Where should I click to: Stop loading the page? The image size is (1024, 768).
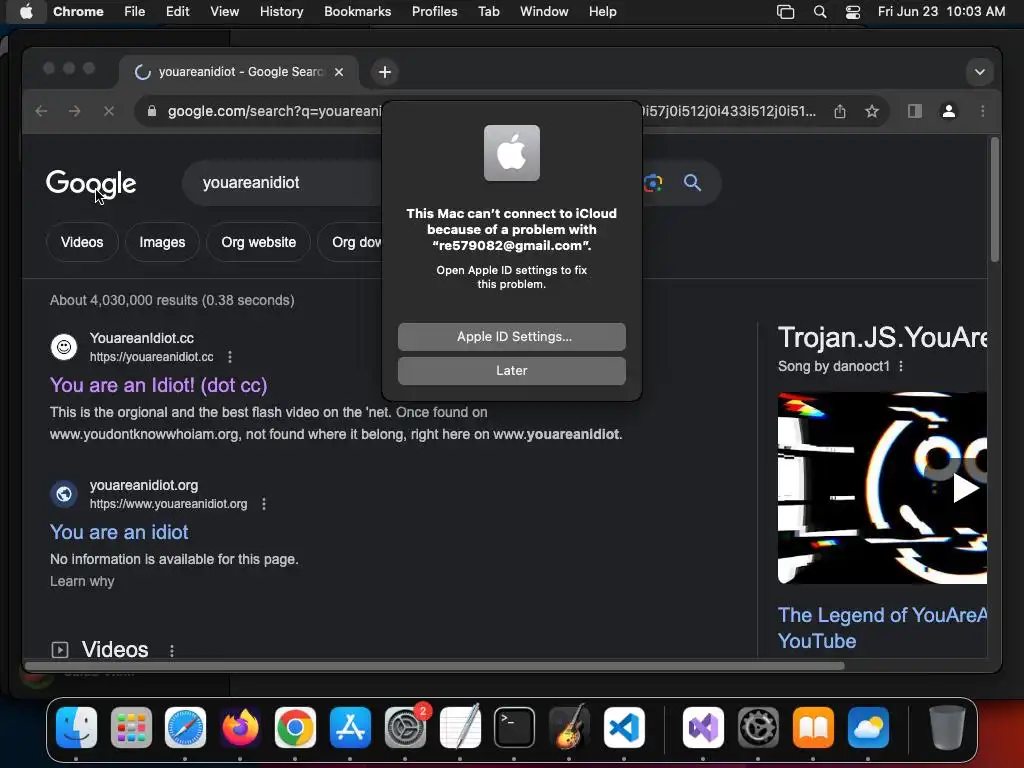pyautogui.click(x=109, y=112)
